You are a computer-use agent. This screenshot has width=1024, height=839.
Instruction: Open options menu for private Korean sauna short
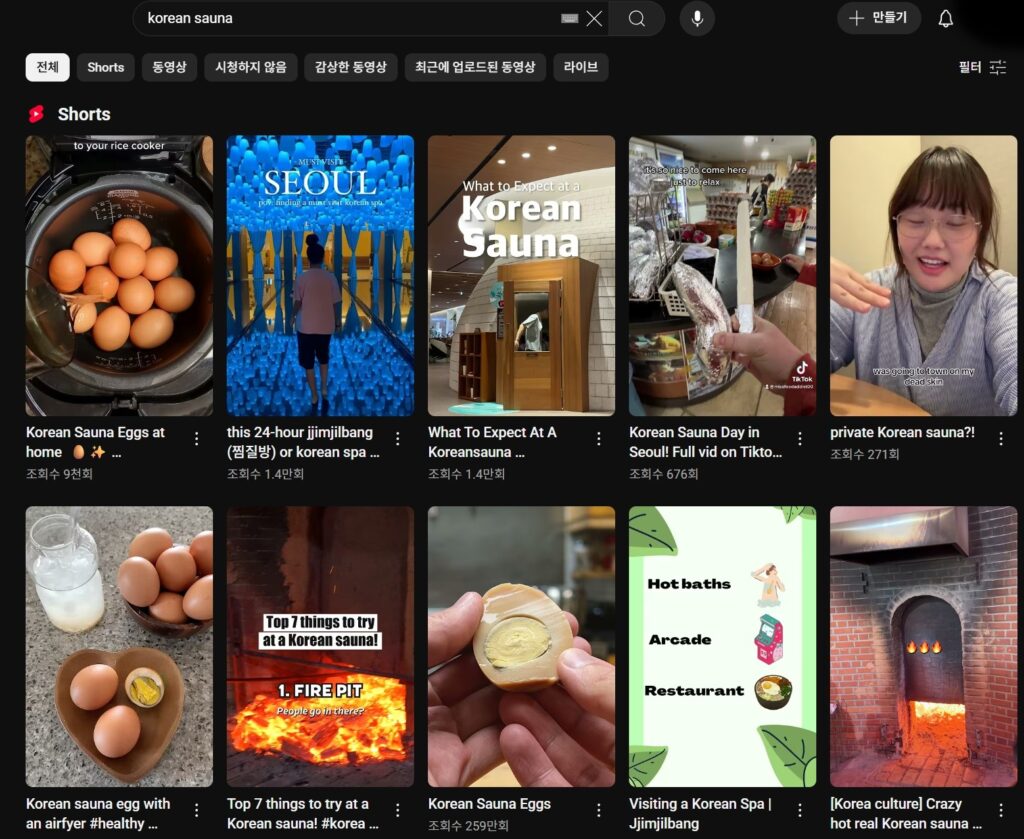pyautogui.click(x=1001, y=439)
